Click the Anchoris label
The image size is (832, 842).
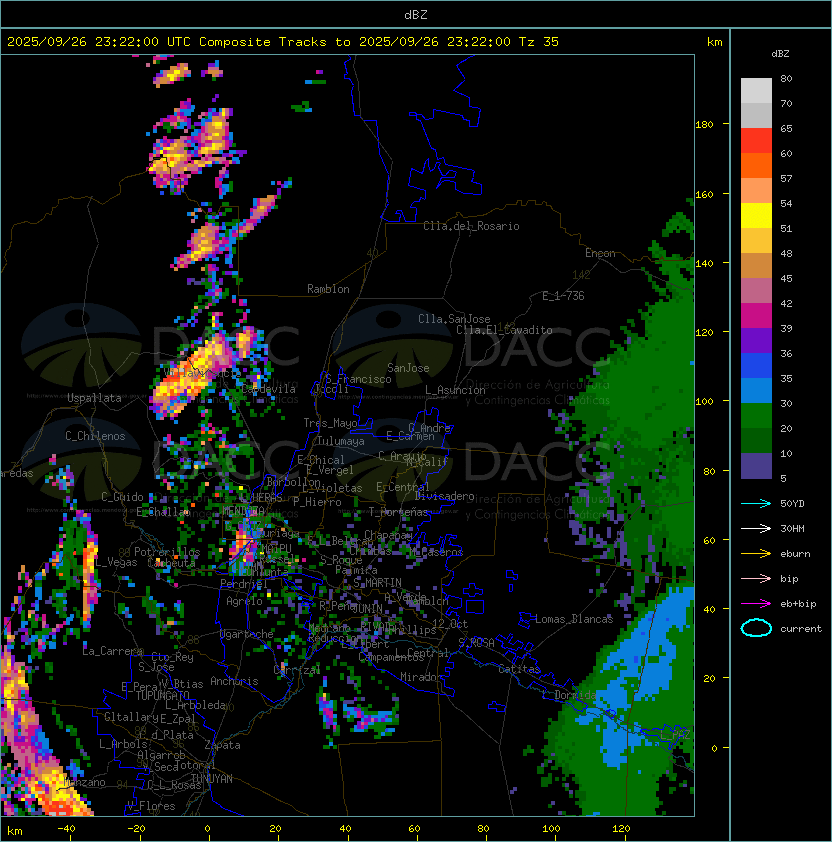click(x=234, y=681)
